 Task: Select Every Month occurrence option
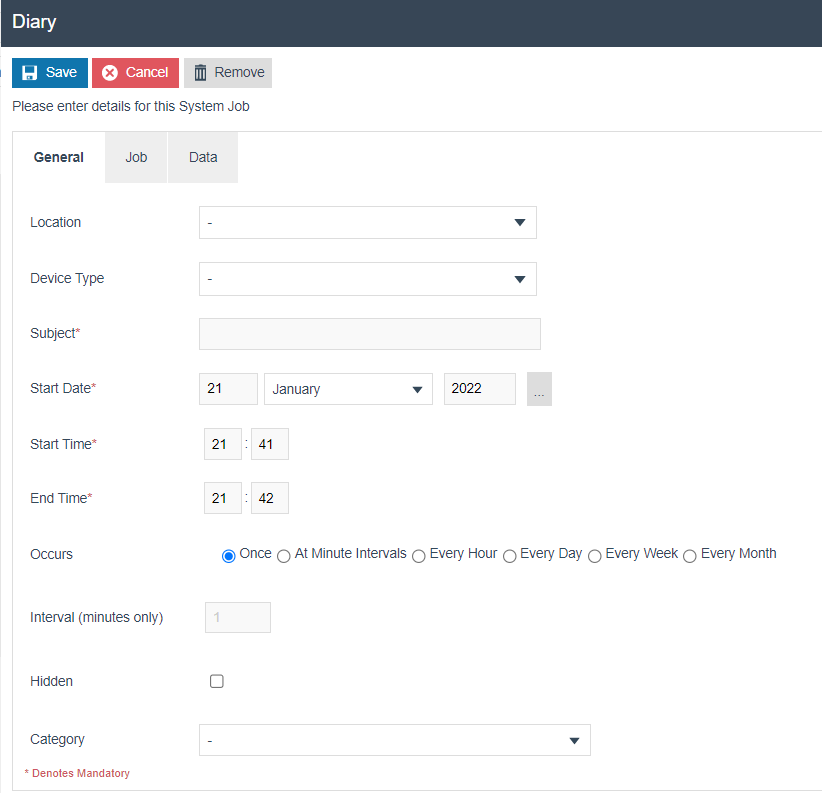(x=690, y=556)
